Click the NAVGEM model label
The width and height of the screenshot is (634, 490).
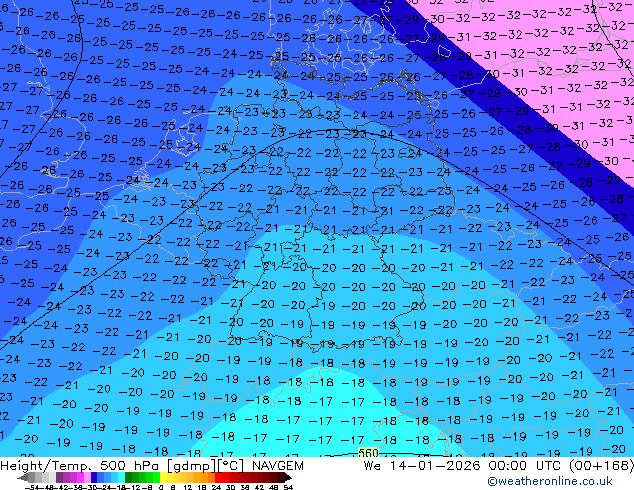pyautogui.click(x=277, y=466)
